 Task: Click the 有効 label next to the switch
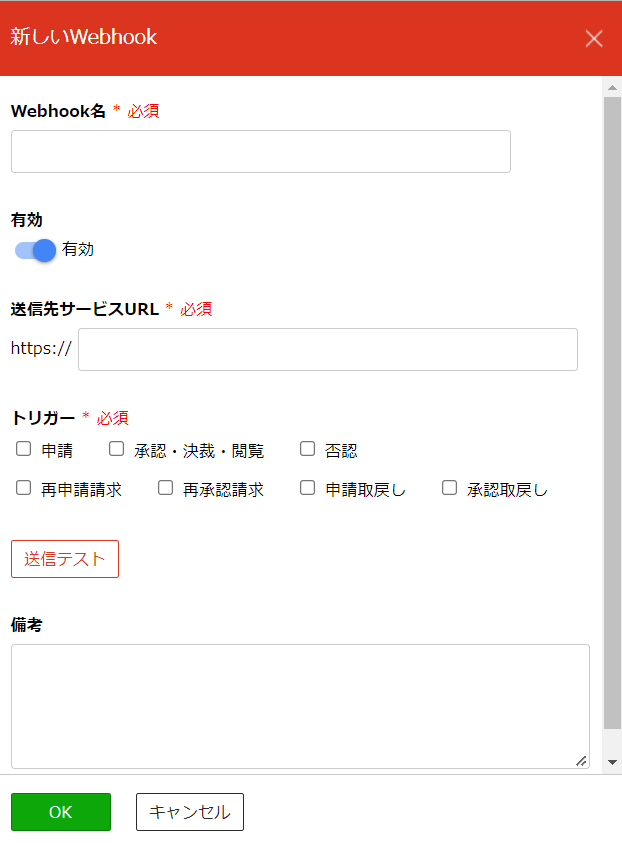pos(78,249)
